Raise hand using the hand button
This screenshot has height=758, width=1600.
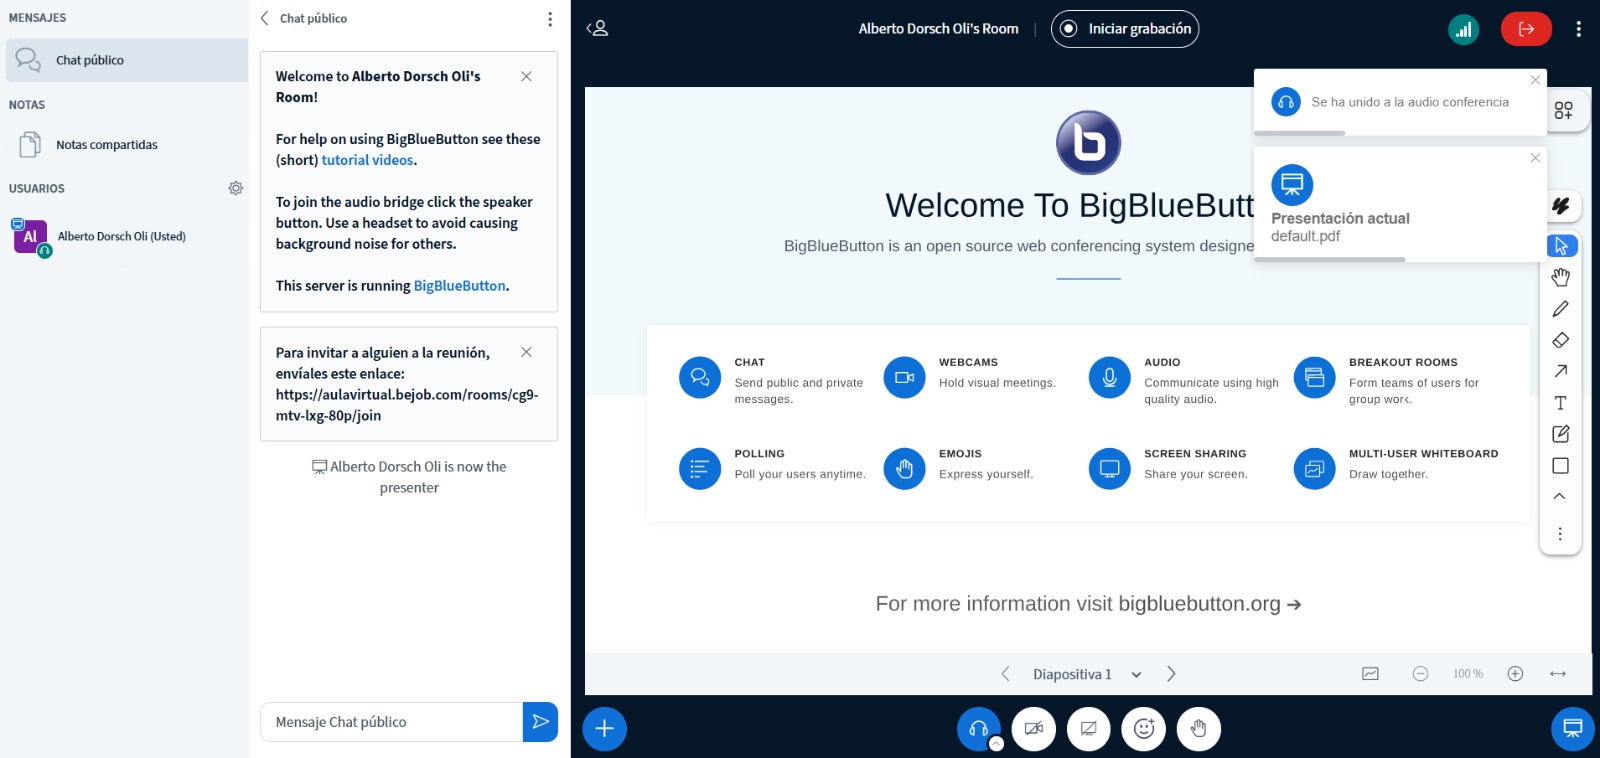(1199, 729)
